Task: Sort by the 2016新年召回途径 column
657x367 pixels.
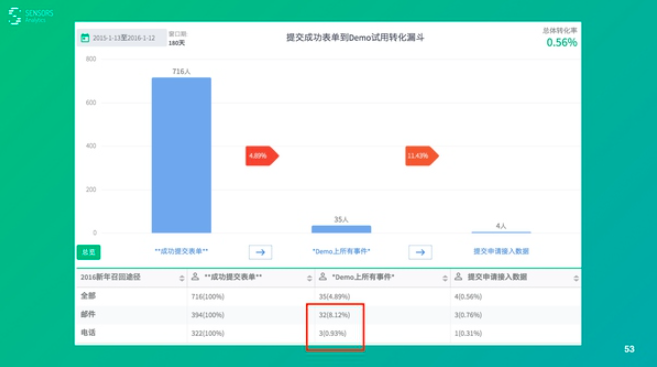Action: pyautogui.click(x=181, y=278)
